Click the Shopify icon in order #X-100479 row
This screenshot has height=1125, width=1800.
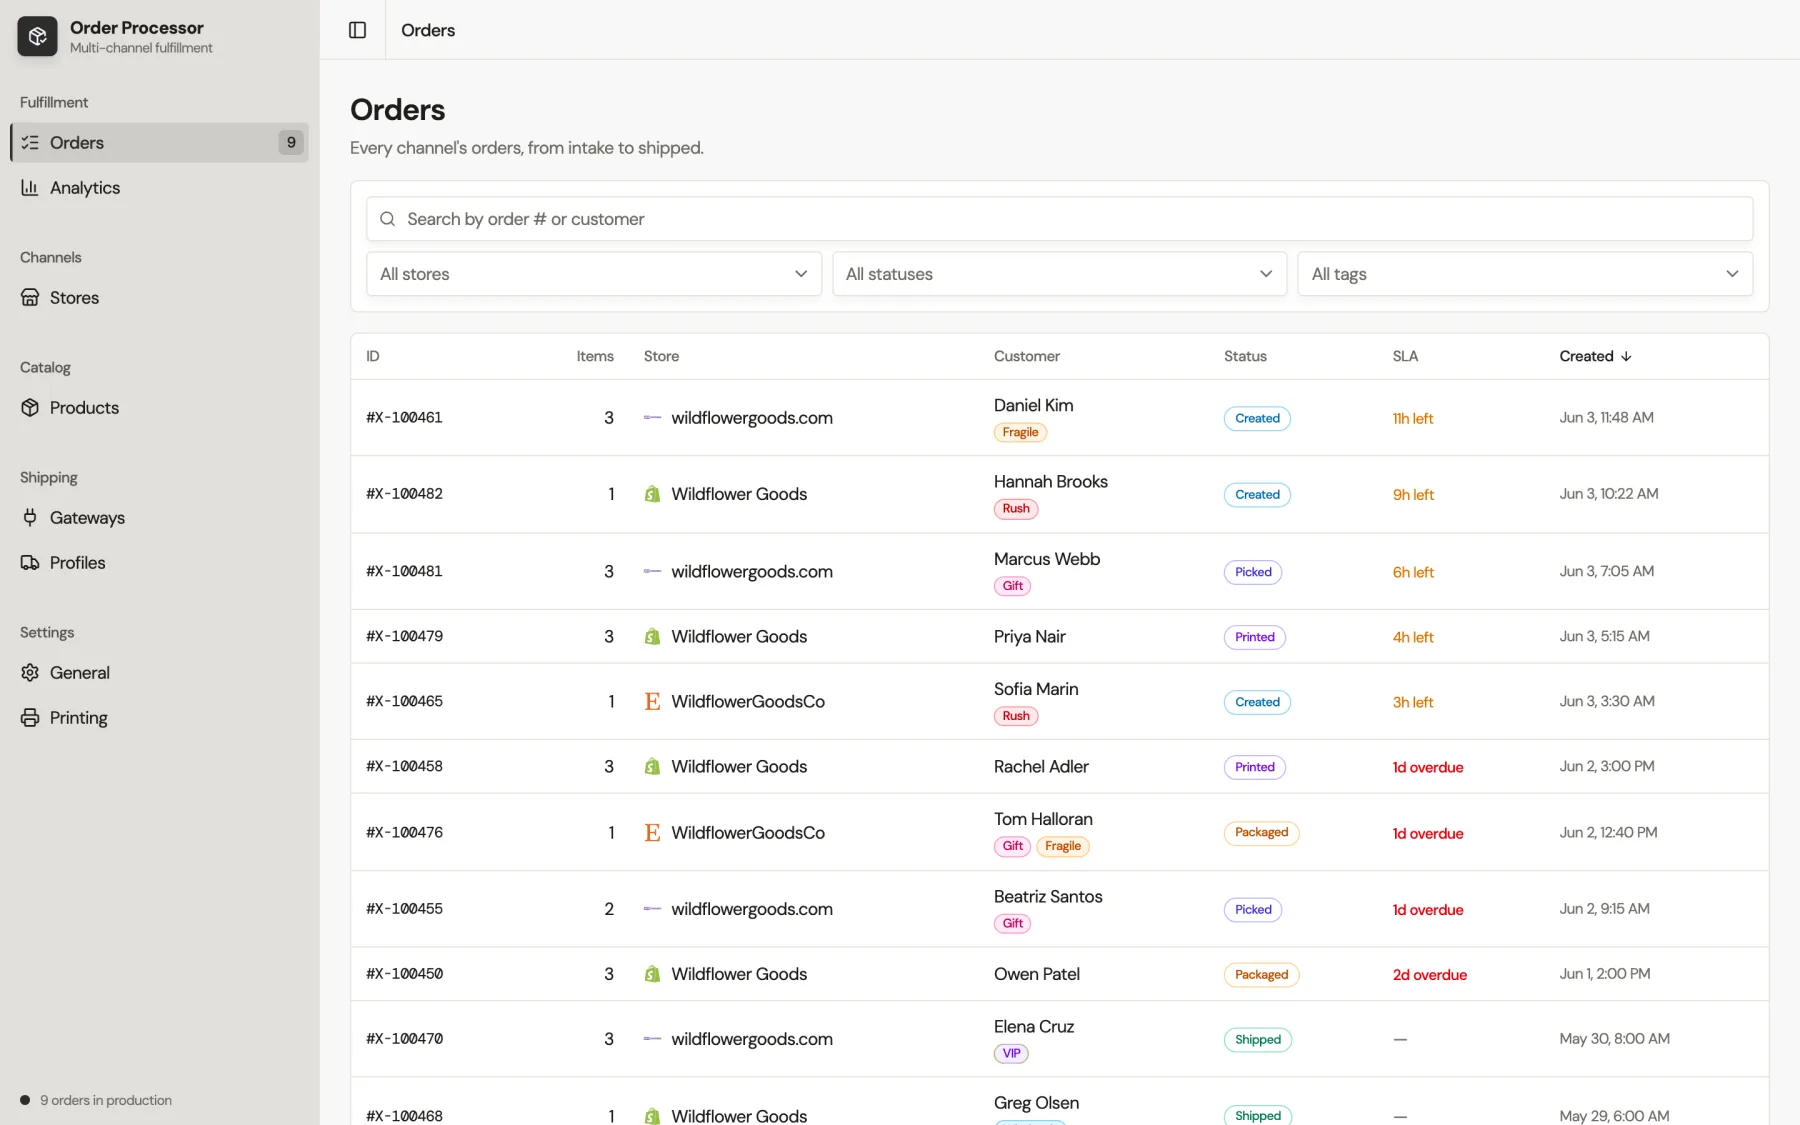coord(652,637)
